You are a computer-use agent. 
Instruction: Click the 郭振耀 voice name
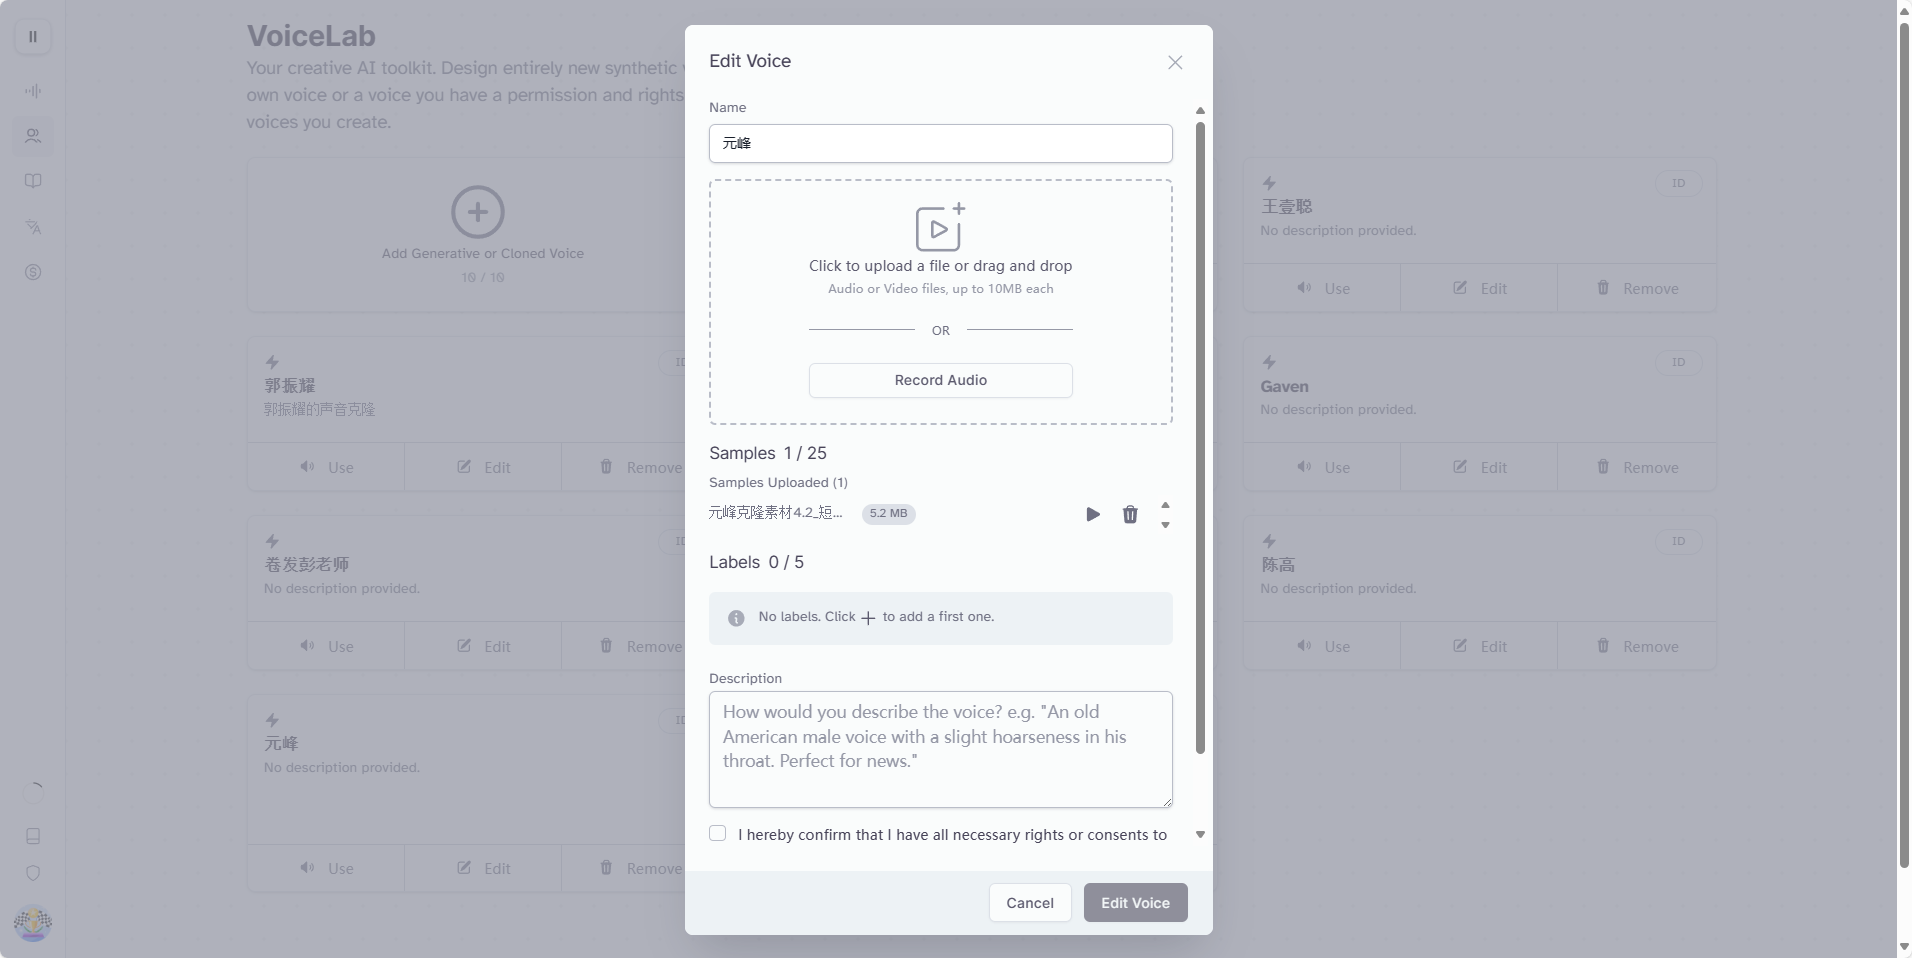(290, 386)
